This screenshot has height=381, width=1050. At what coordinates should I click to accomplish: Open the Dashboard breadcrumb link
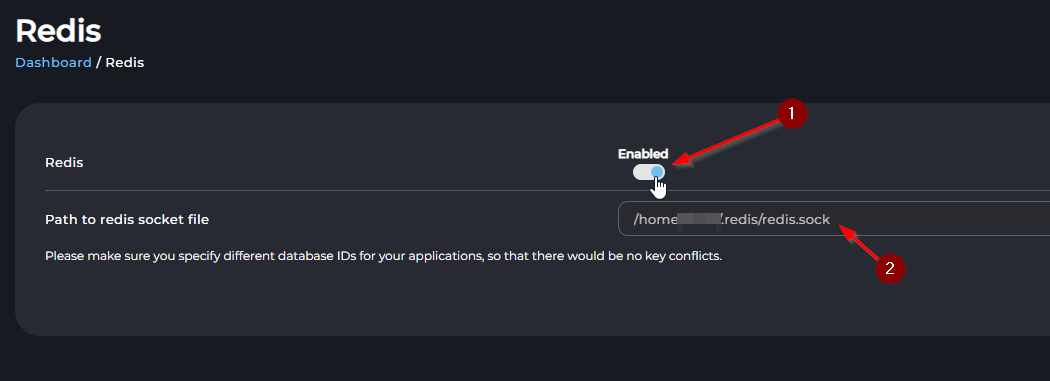[x=54, y=62]
